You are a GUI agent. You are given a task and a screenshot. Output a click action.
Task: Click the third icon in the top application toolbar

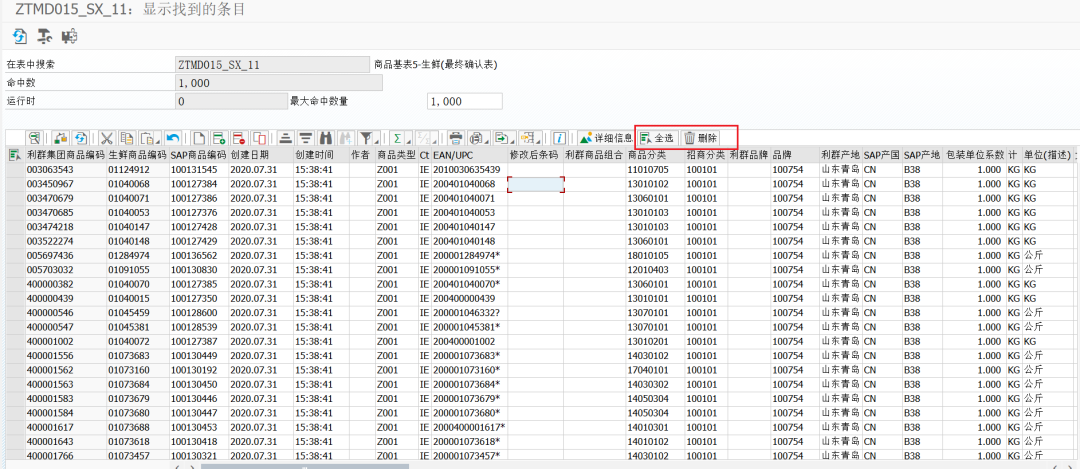pos(70,35)
